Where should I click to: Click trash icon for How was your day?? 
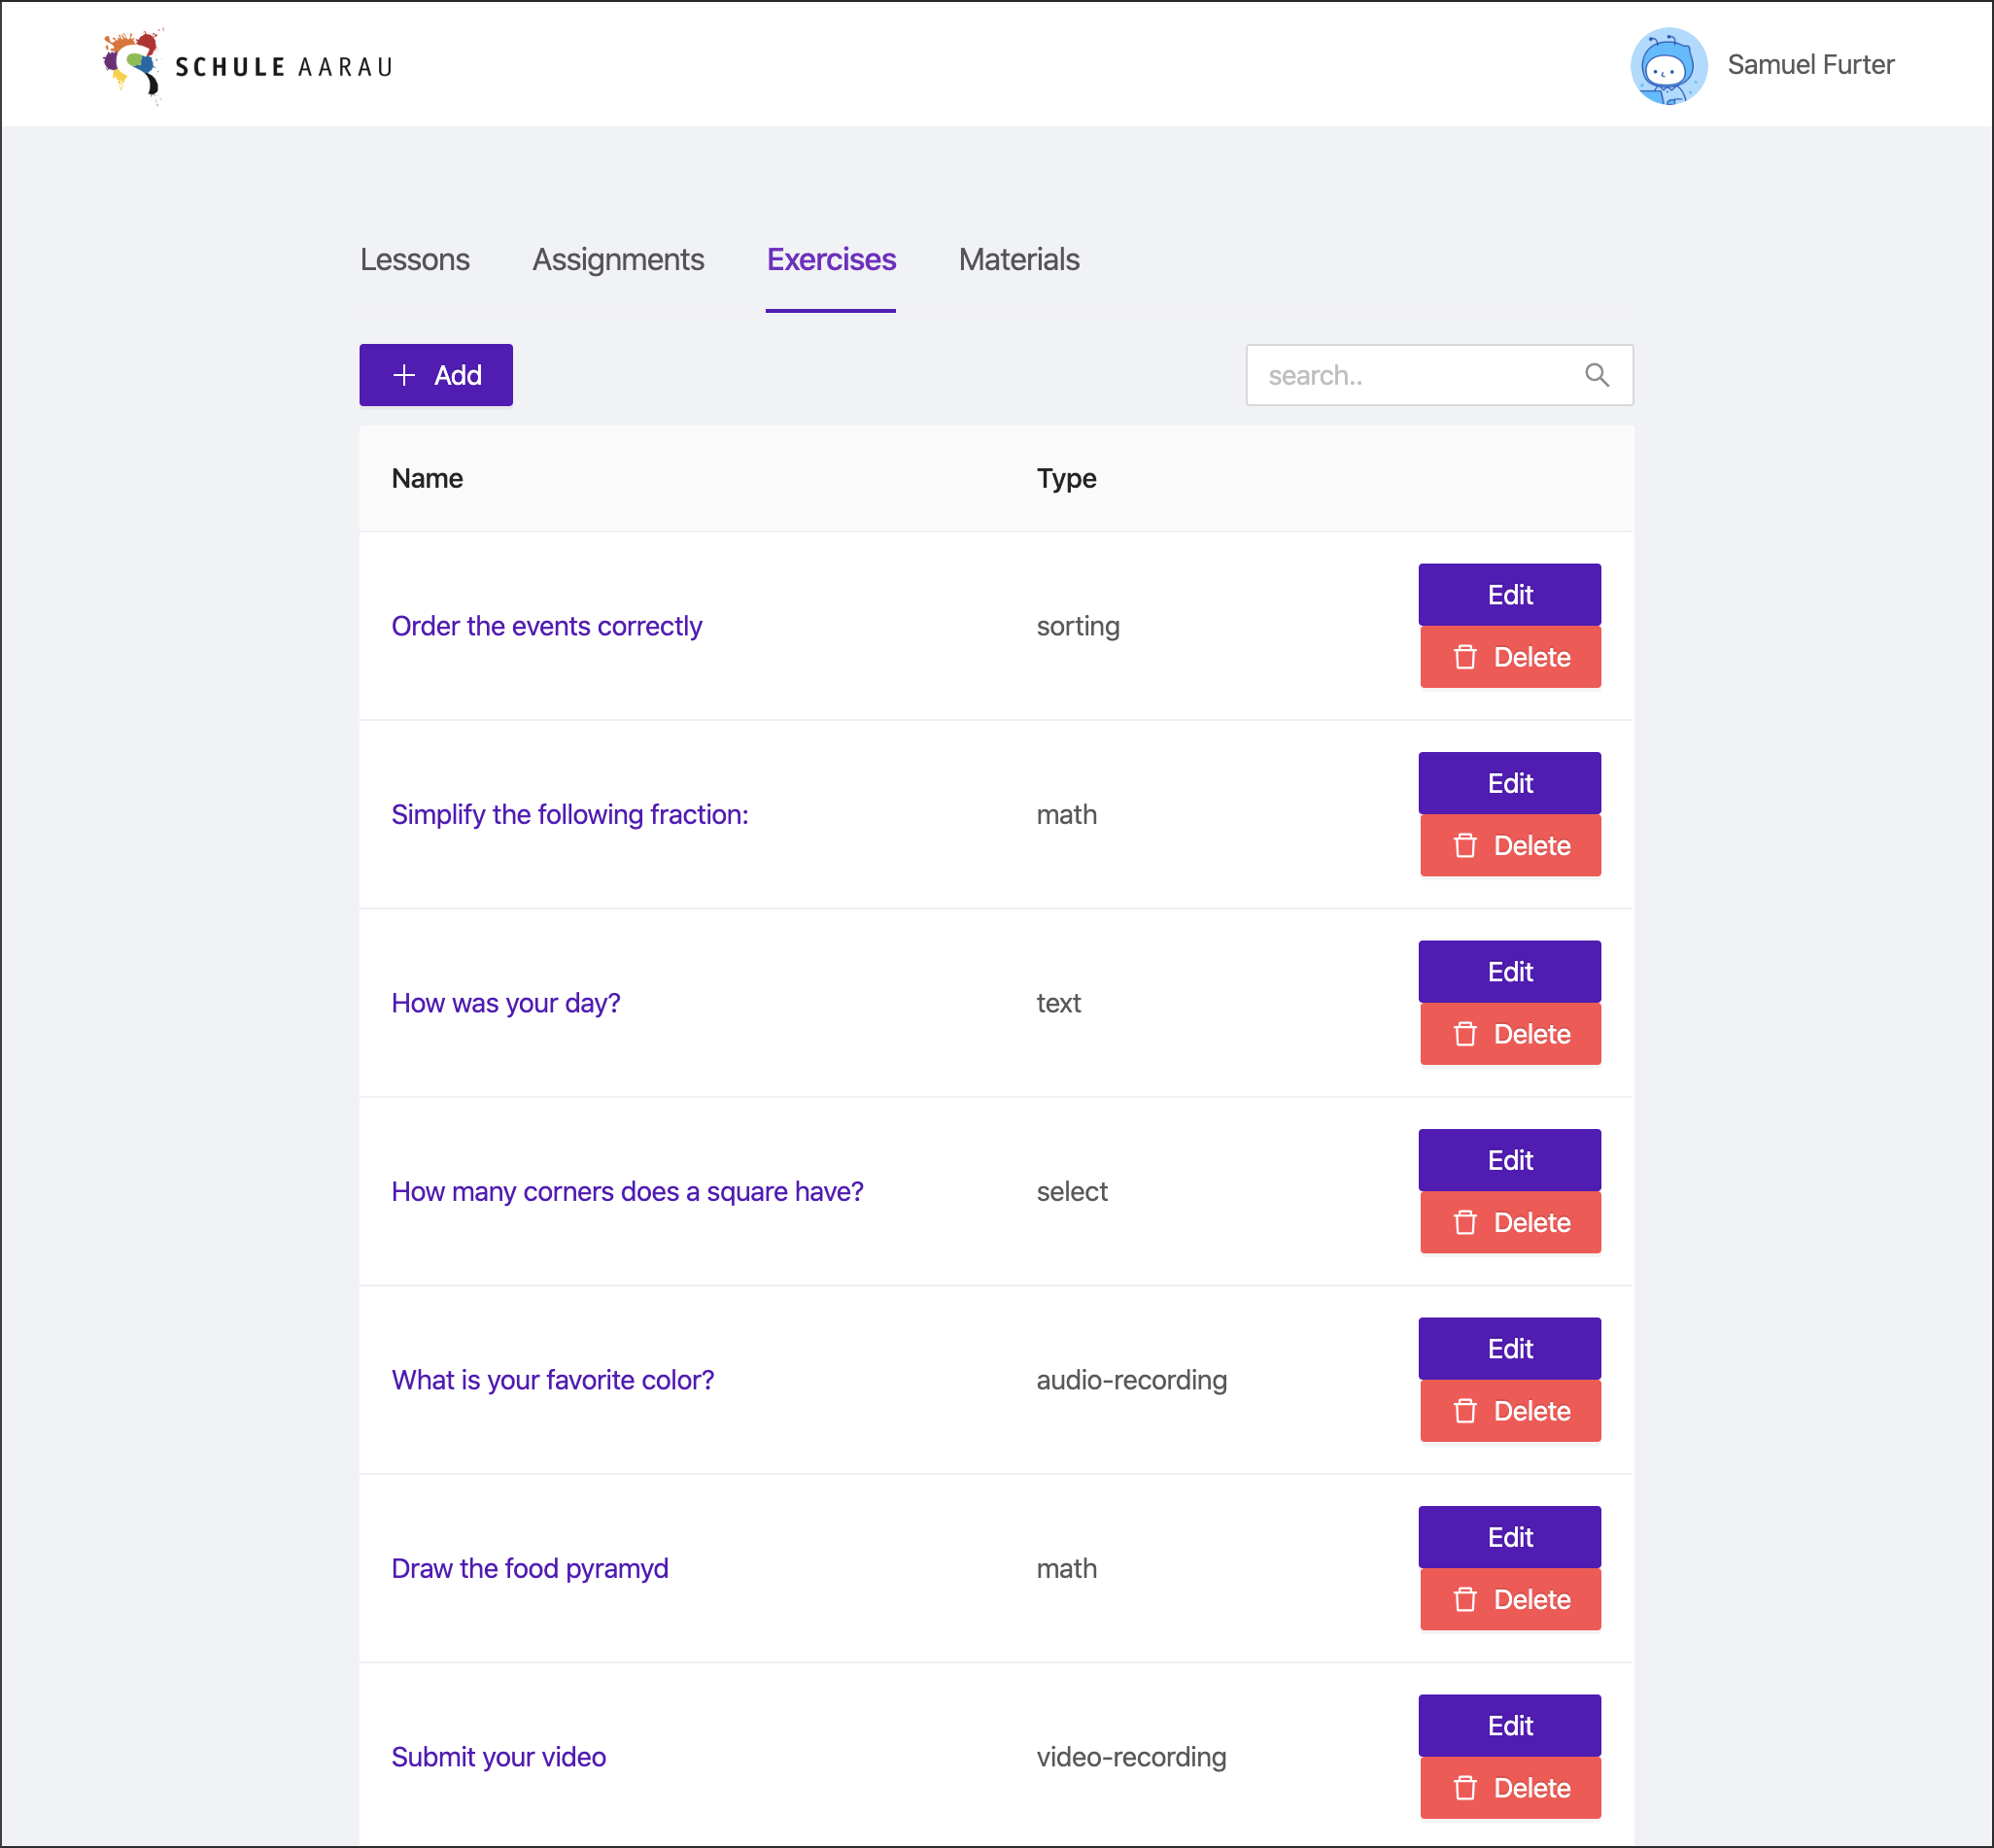[1465, 1034]
